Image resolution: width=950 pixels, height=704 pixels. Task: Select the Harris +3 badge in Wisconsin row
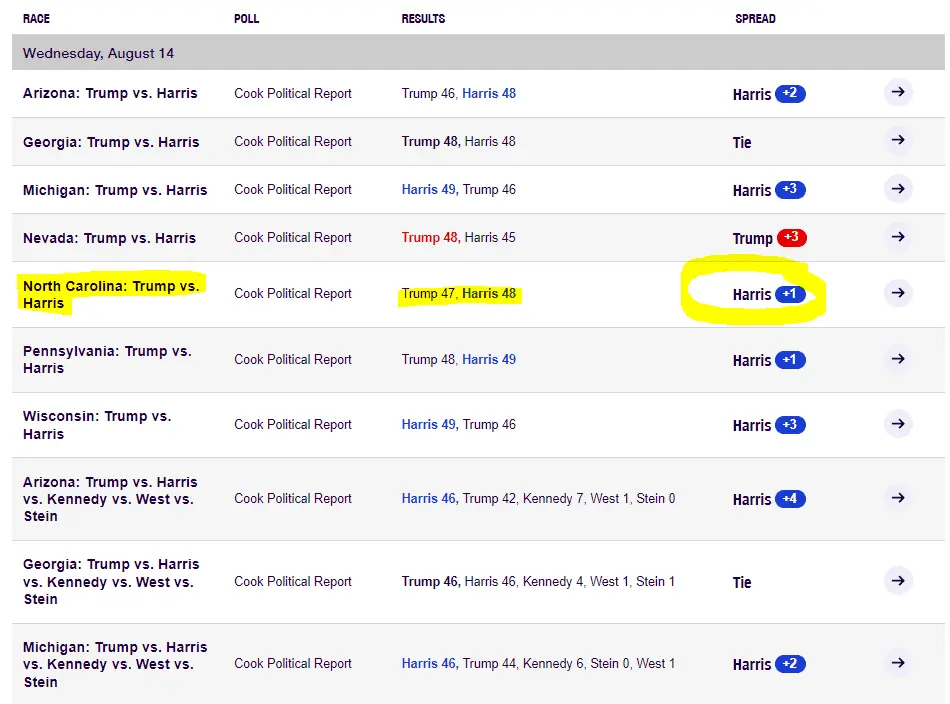[x=790, y=425]
